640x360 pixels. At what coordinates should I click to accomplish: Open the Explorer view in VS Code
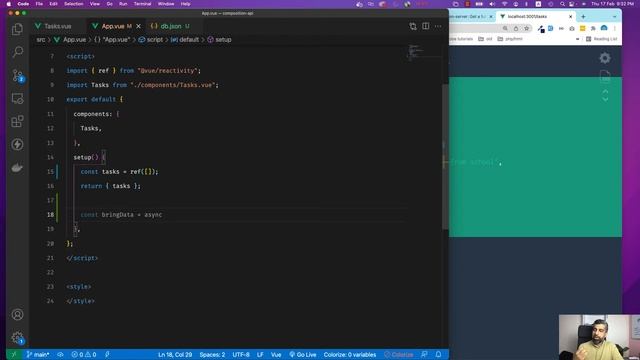17,29
